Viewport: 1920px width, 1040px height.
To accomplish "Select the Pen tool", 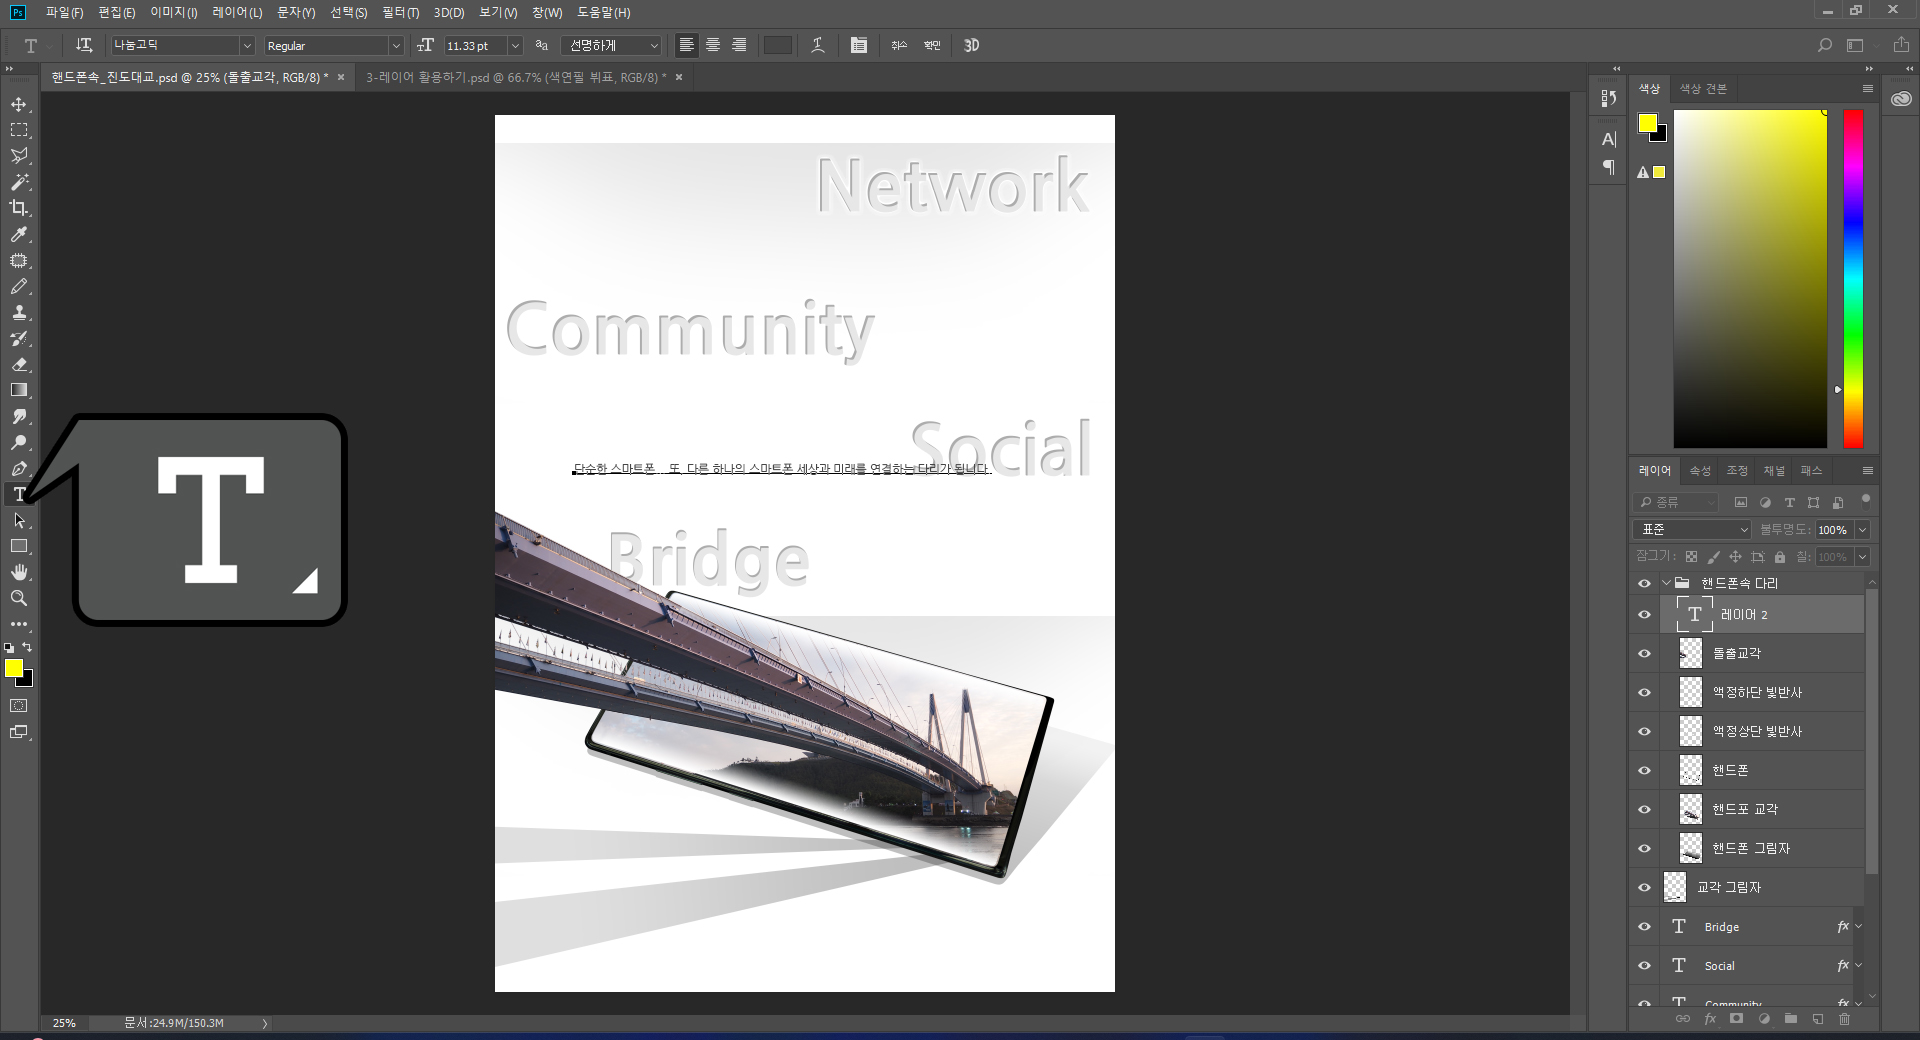I will tap(19, 468).
